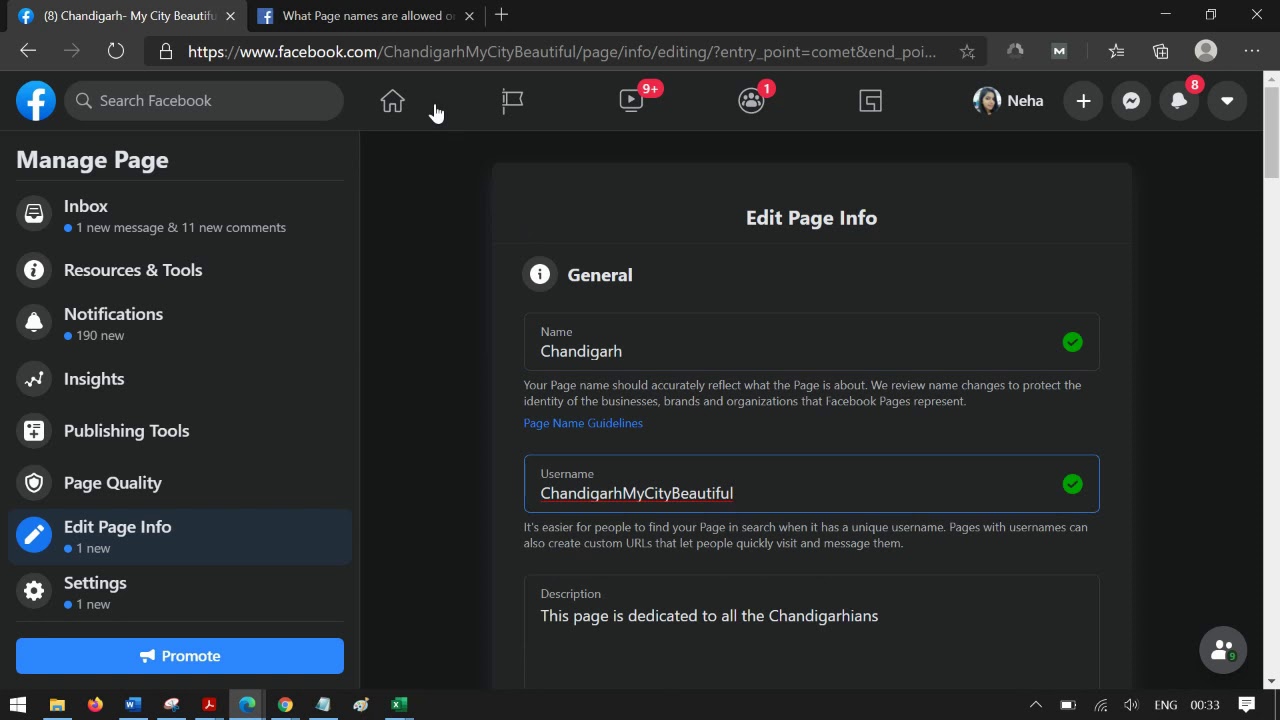Open taskbar volume control

click(x=1131, y=705)
